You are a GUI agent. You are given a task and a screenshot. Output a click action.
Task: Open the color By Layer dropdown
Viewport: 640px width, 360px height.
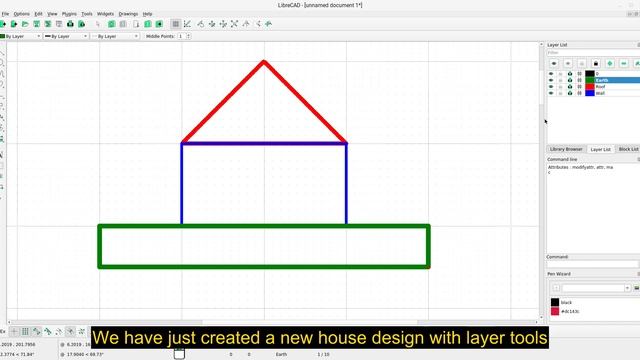[x=20, y=36]
